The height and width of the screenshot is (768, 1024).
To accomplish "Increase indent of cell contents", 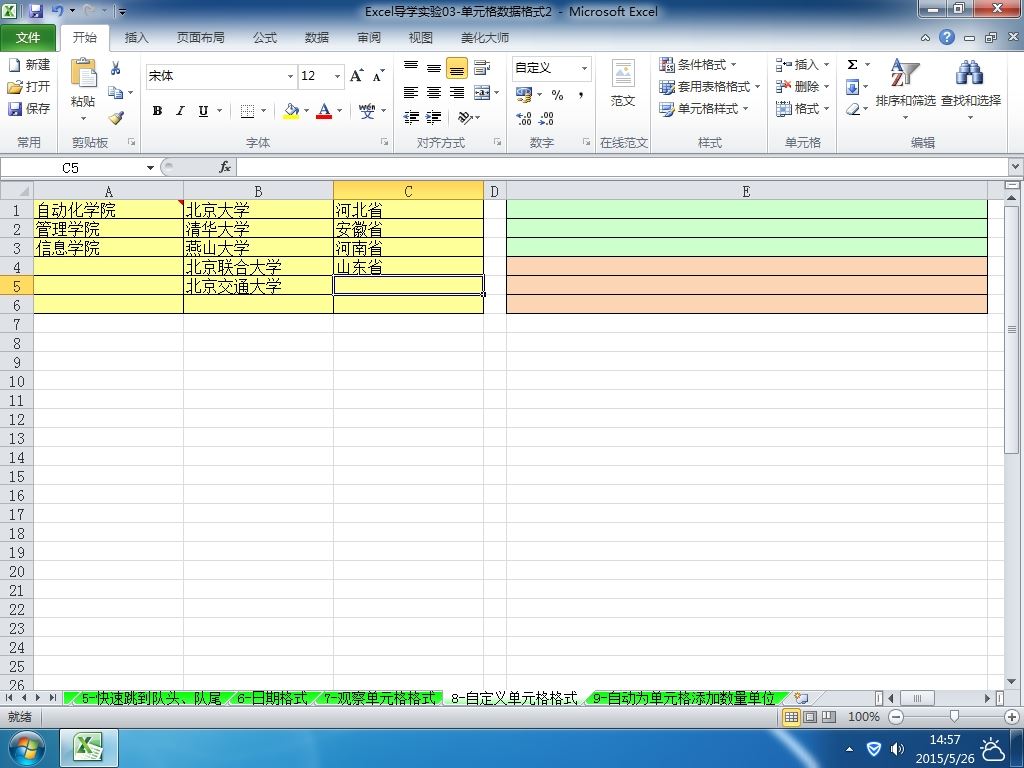I will [434, 118].
